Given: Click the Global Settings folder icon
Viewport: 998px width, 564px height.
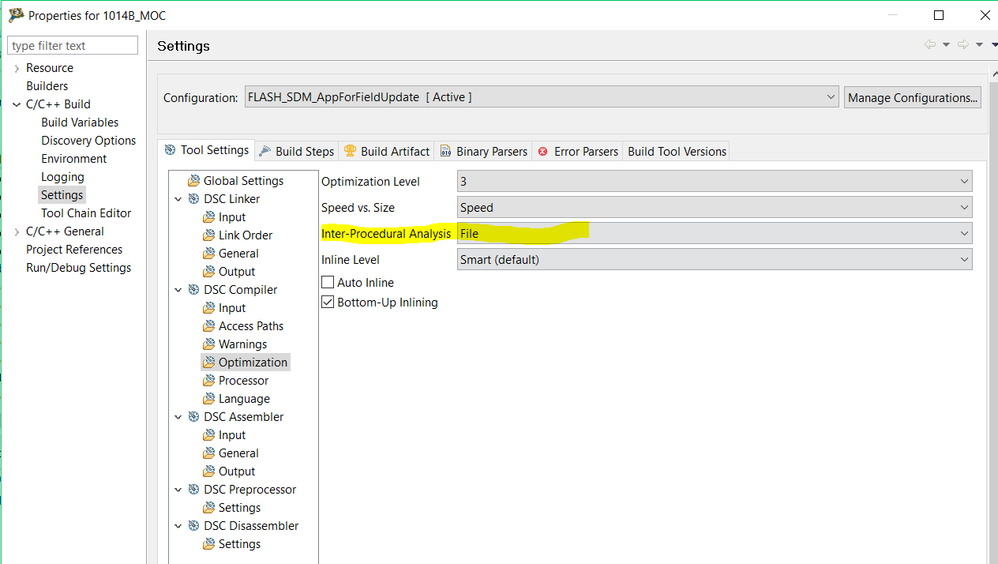Looking at the screenshot, I should (193, 181).
